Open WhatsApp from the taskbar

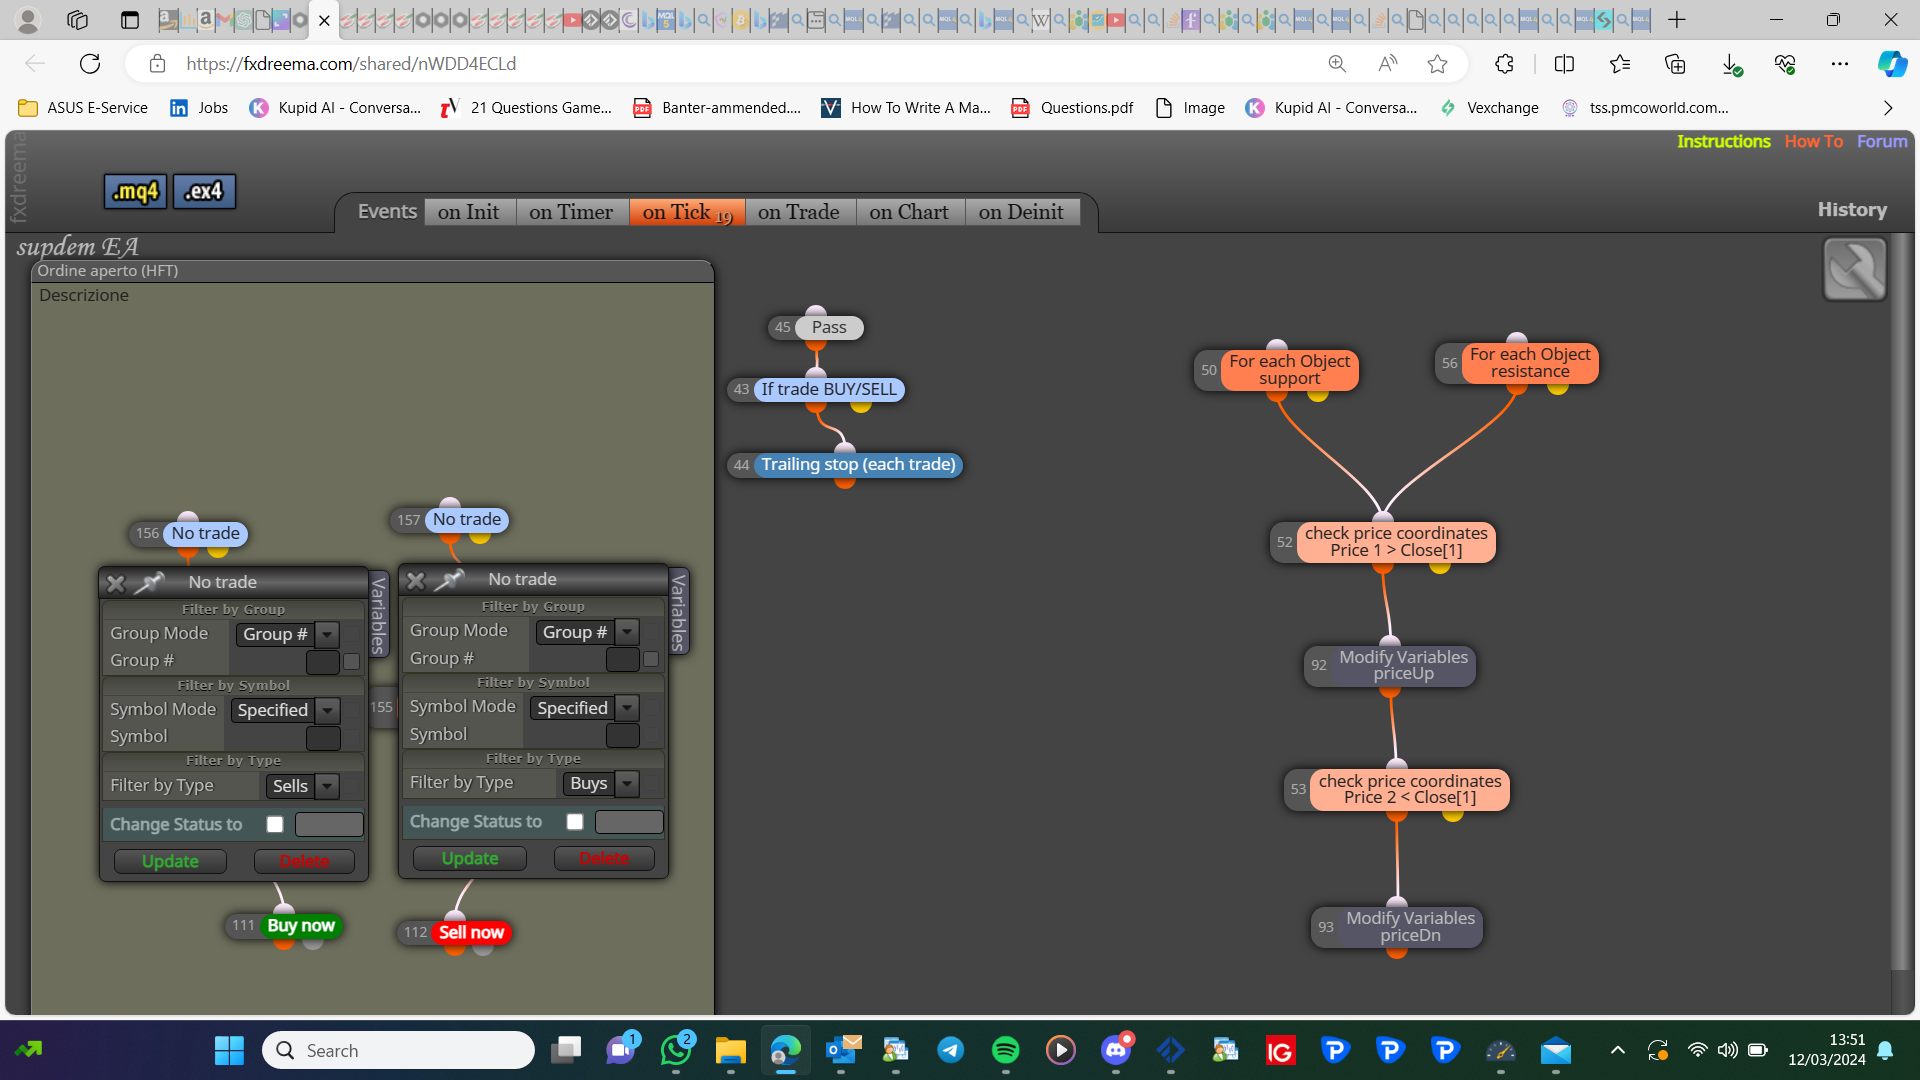[x=676, y=1050]
